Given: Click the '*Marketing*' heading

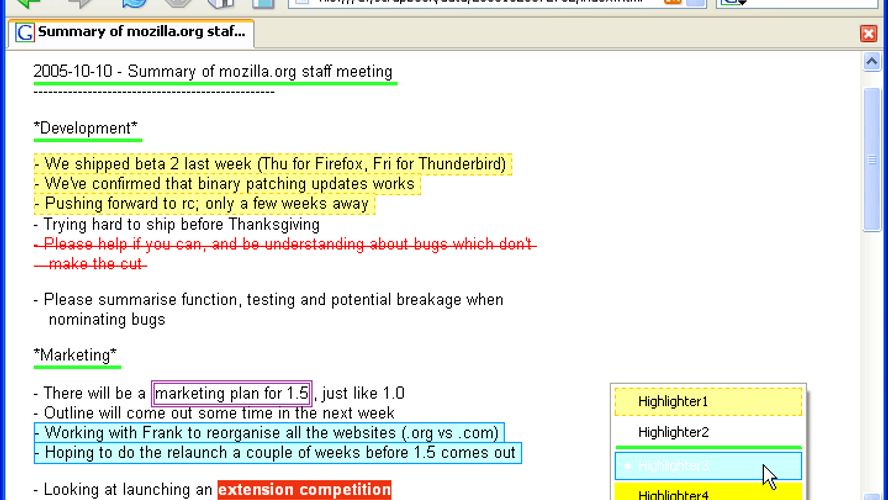Looking at the screenshot, I should [x=75, y=356].
